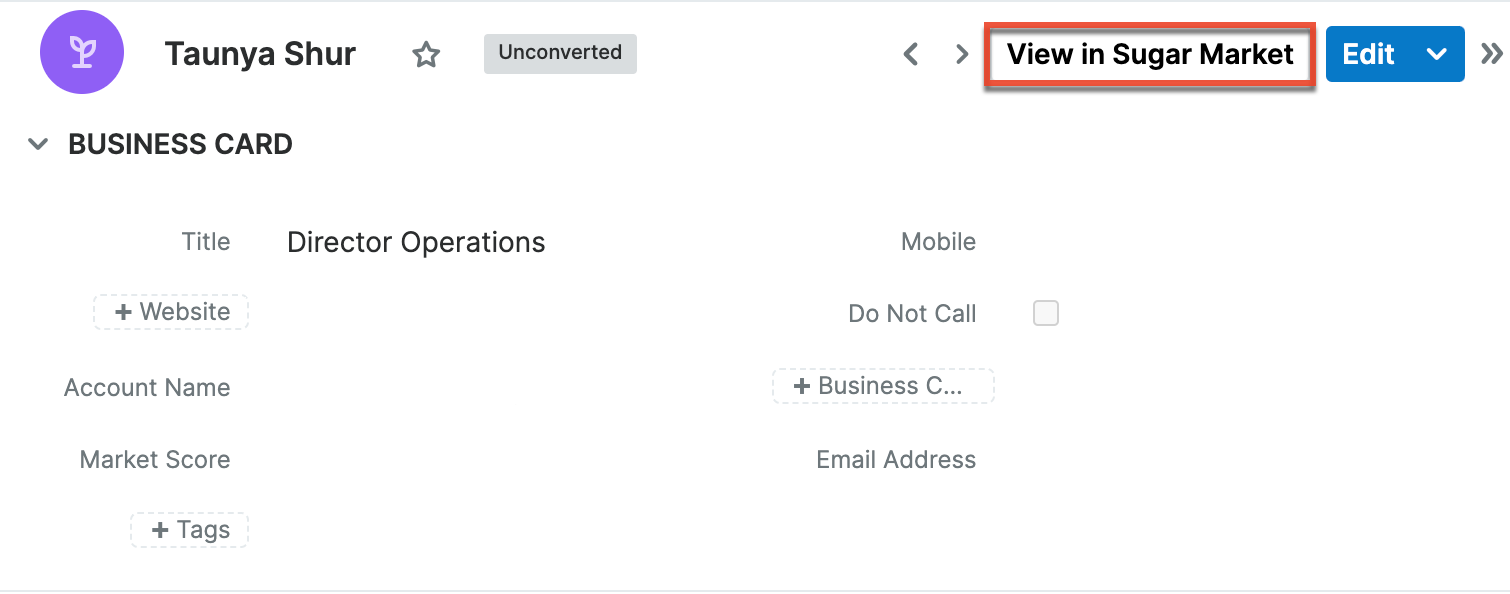Add Tags to the lead

[x=189, y=530]
